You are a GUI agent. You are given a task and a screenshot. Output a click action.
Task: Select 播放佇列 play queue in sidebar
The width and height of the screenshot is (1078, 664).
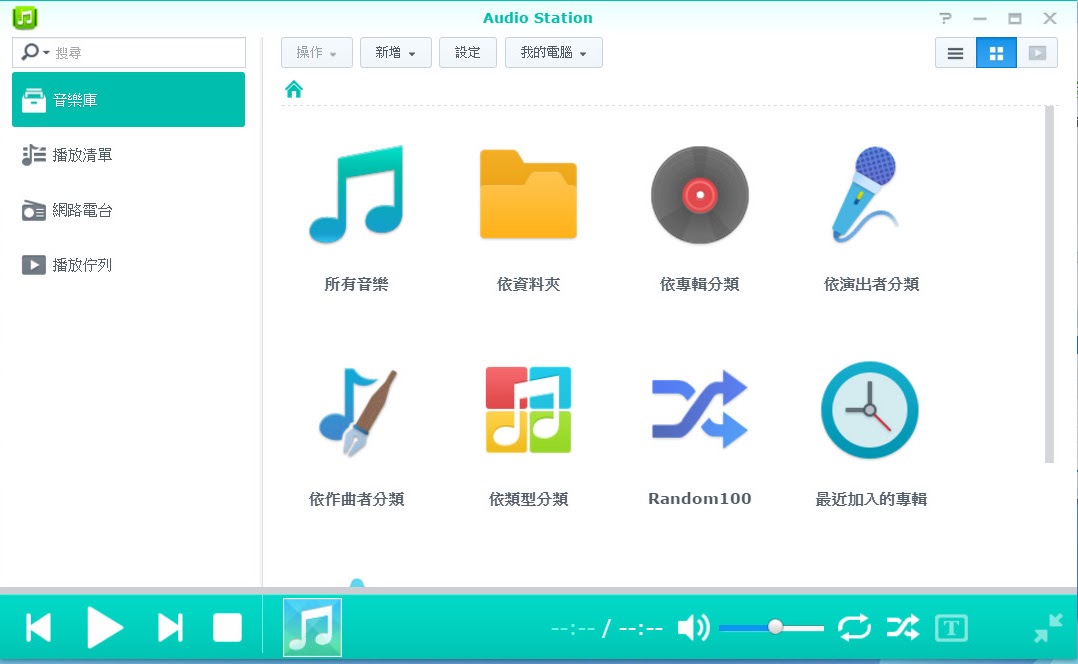point(129,265)
